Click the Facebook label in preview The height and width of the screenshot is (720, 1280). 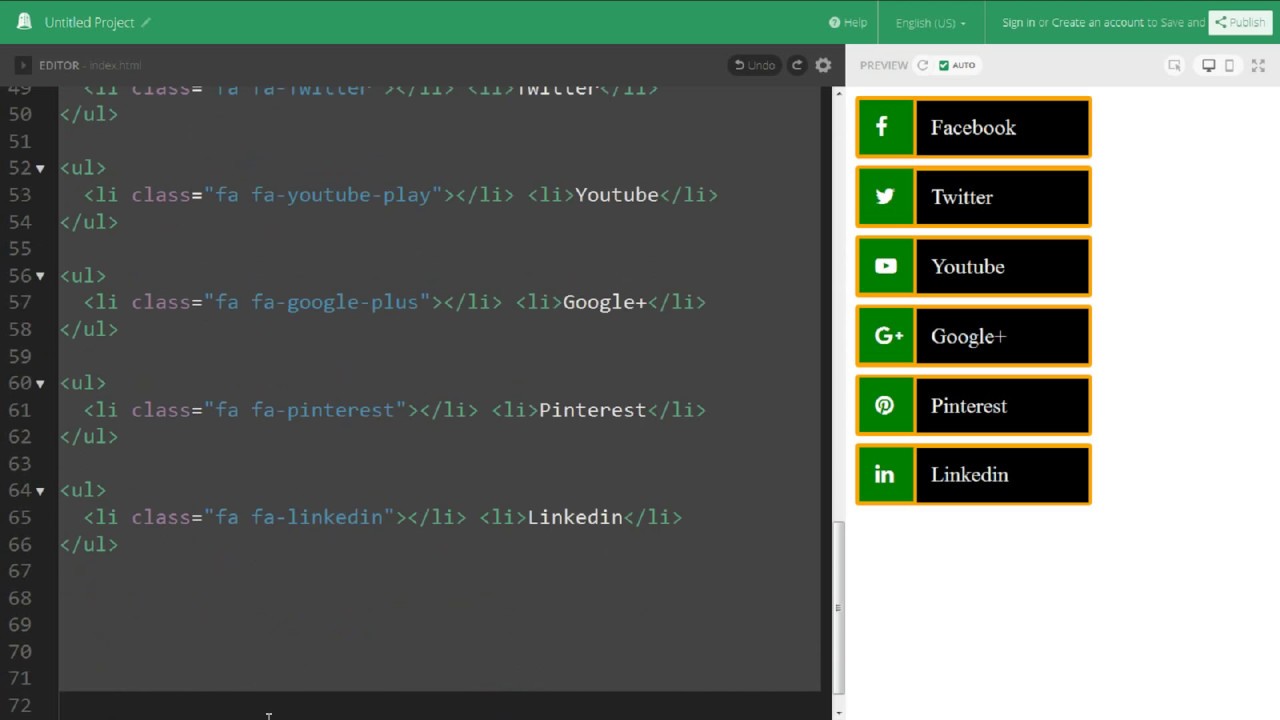coord(973,127)
